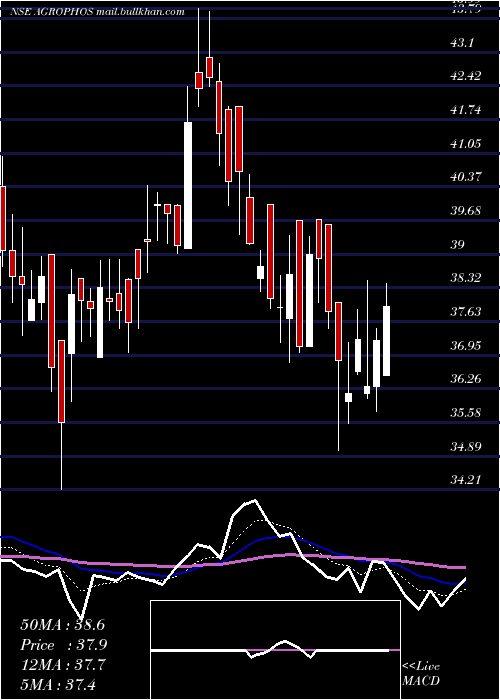This screenshot has height=700, width=500.
Task: Click the Live MACD inset chart box
Action: pyautogui.click(x=275, y=650)
